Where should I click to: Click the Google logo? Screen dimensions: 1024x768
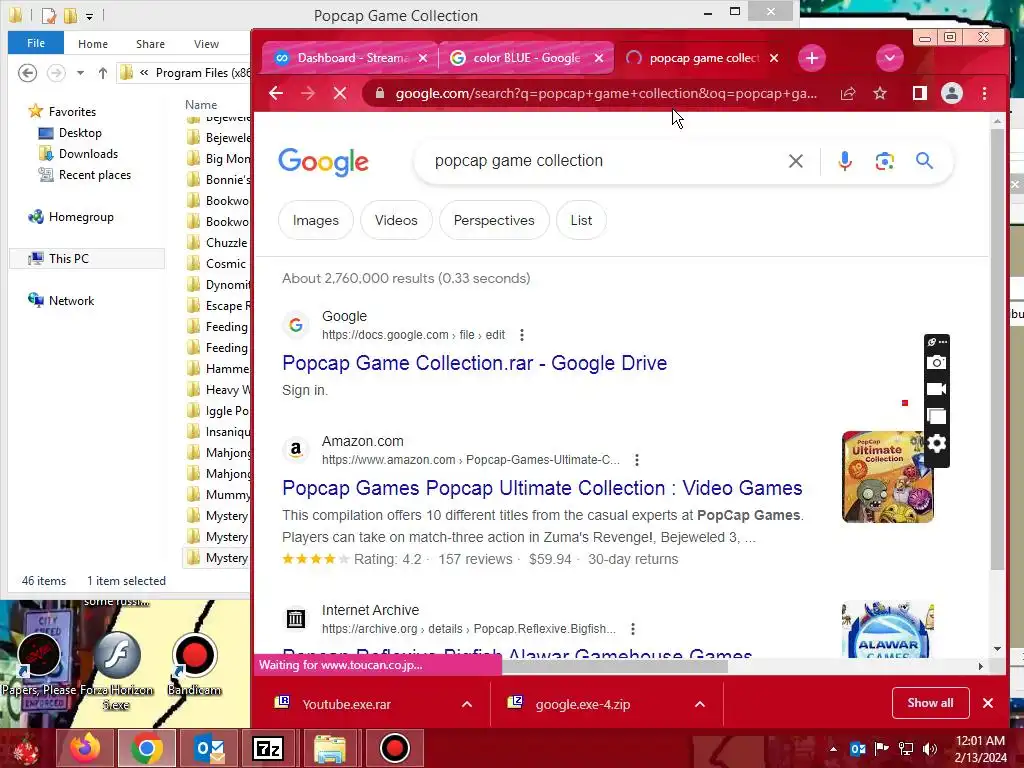[x=323, y=162]
